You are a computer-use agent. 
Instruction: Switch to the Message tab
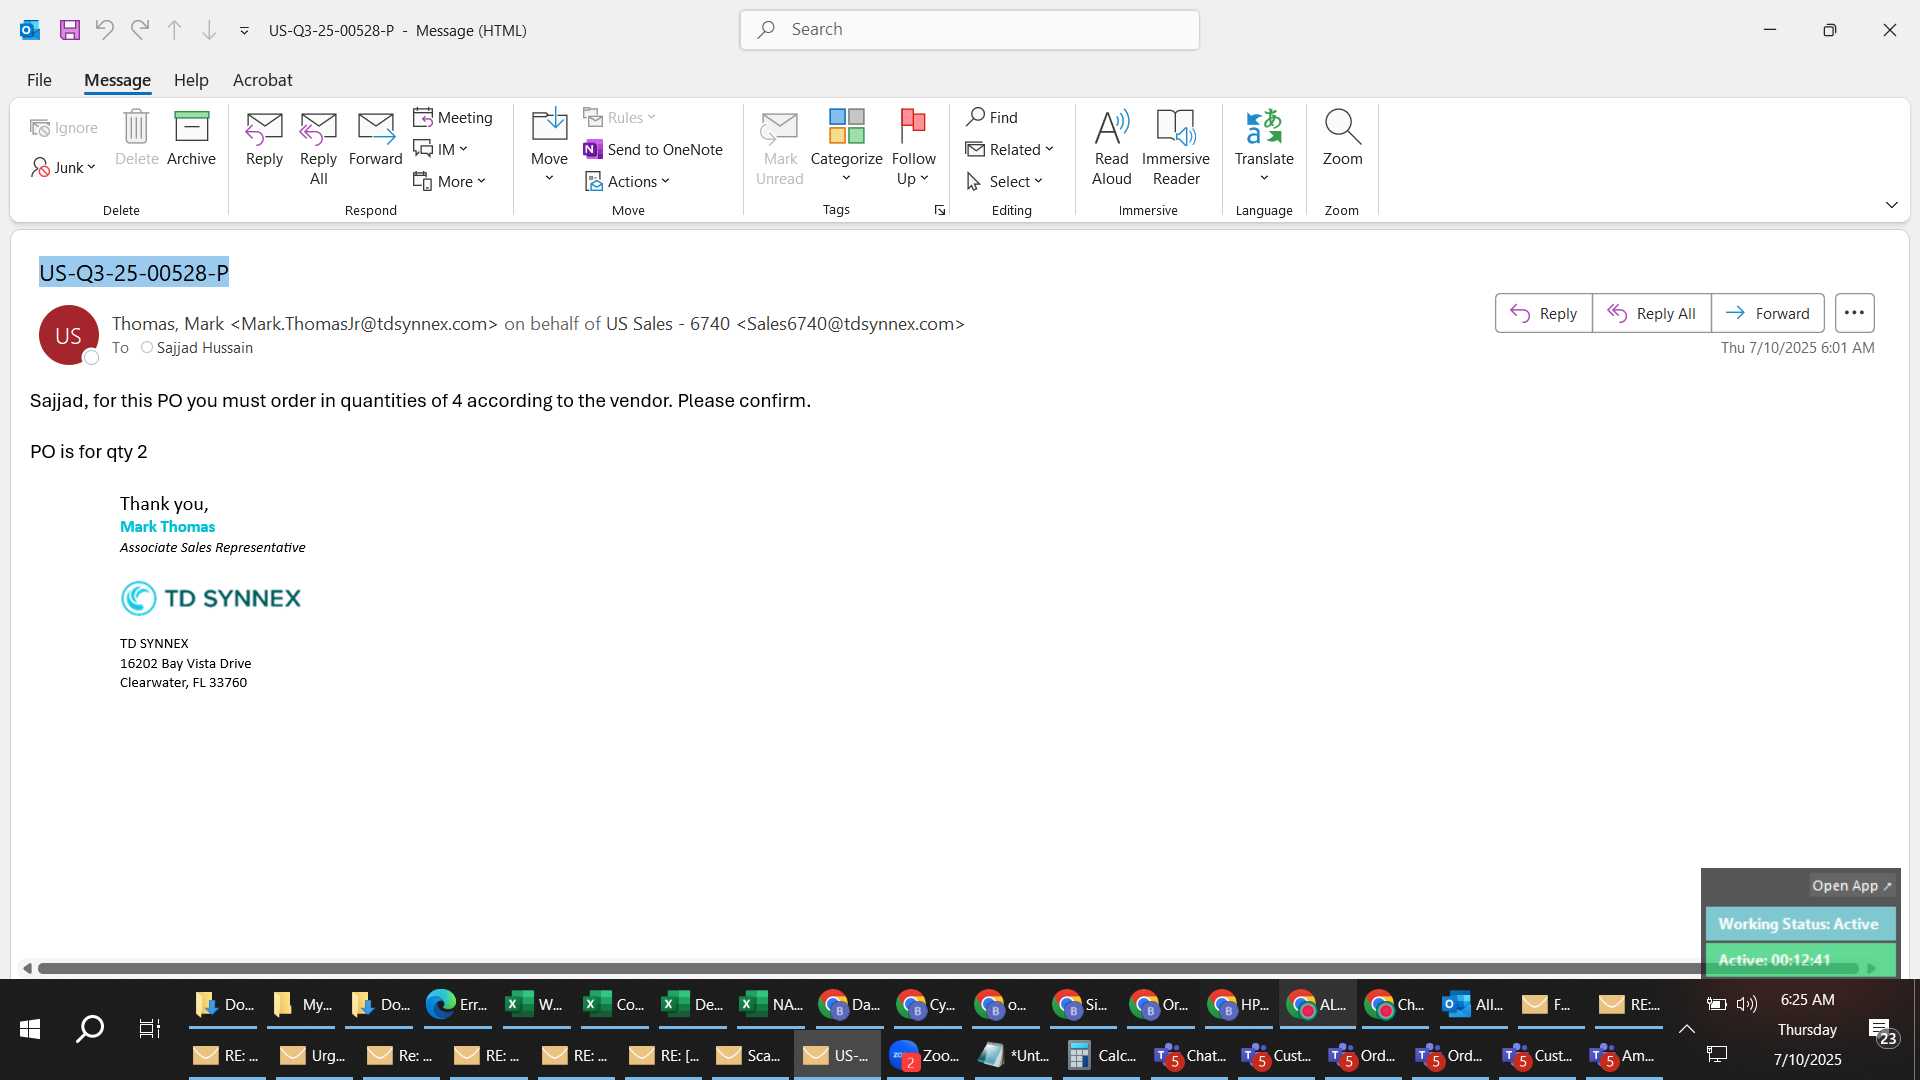click(x=117, y=80)
